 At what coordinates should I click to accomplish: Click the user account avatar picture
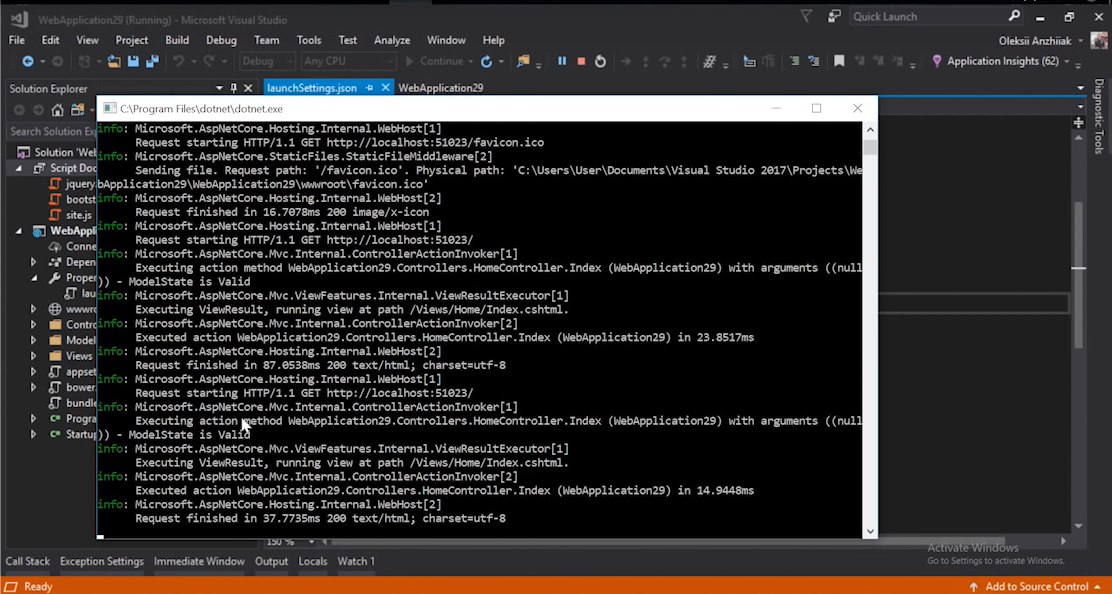pos(1099,40)
